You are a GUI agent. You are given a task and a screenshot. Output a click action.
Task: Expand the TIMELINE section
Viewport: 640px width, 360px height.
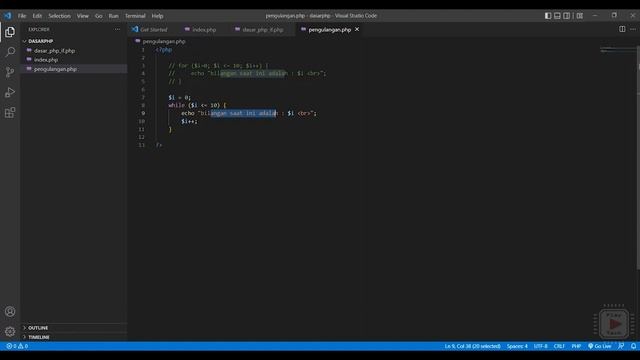coord(38,337)
